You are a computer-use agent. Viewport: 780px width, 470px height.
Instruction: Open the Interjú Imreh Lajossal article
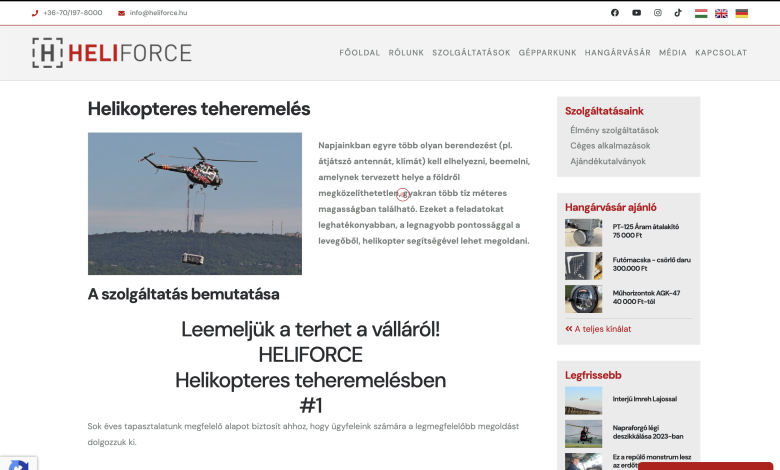[x=644, y=399]
